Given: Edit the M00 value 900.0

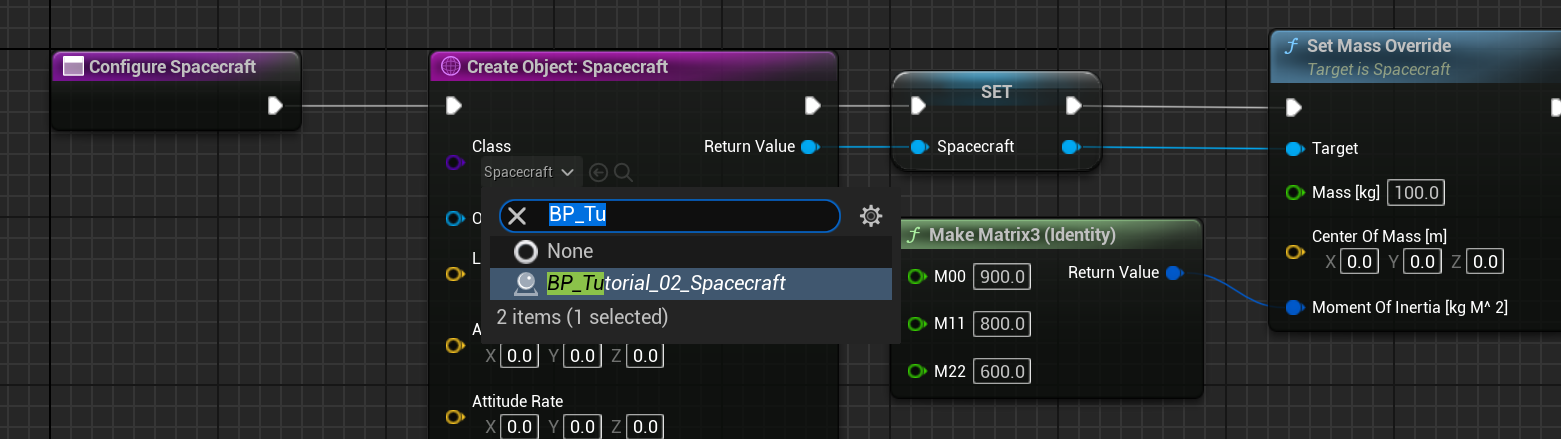Looking at the screenshot, I should point(1001,277).
